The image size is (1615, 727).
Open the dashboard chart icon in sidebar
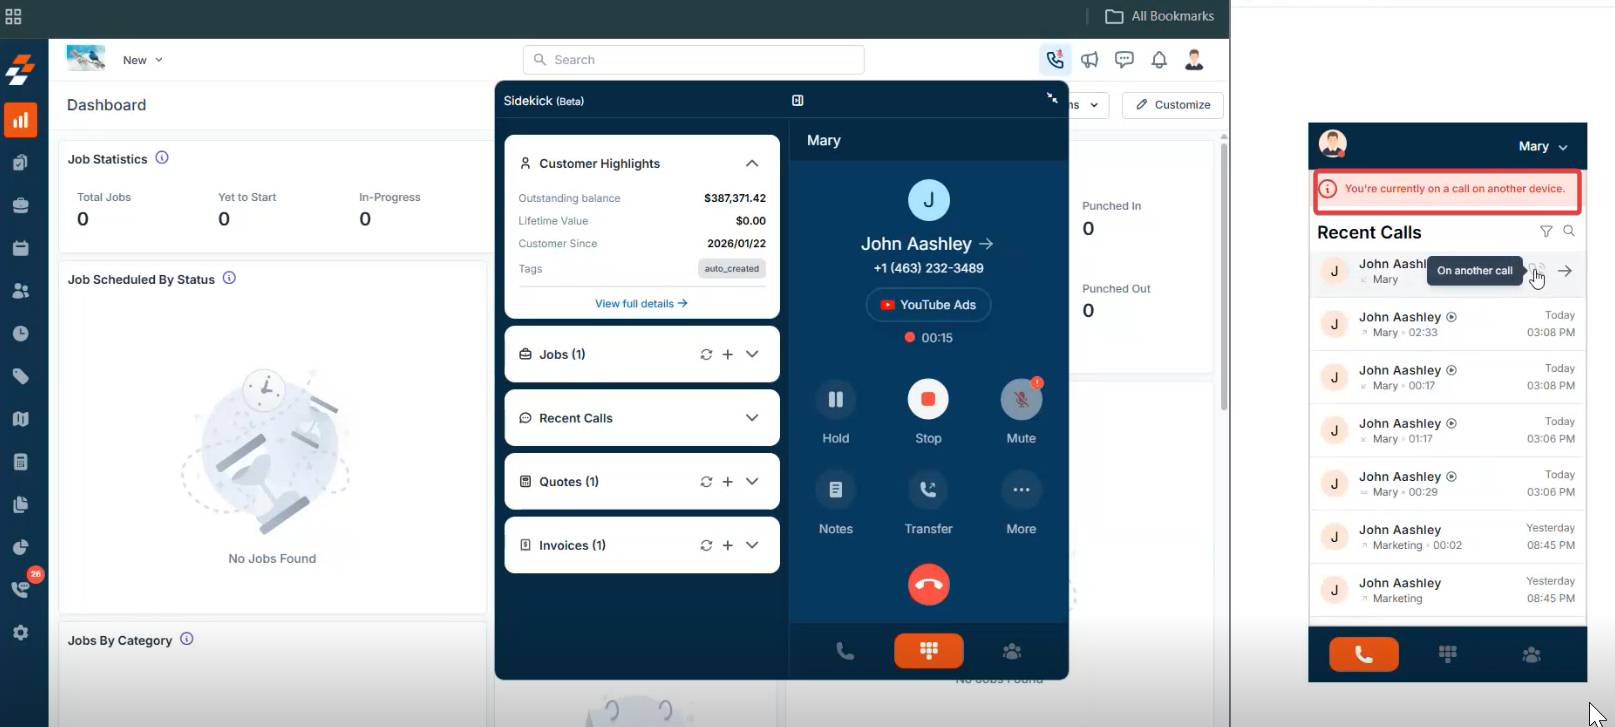click(x=20, y=120)
